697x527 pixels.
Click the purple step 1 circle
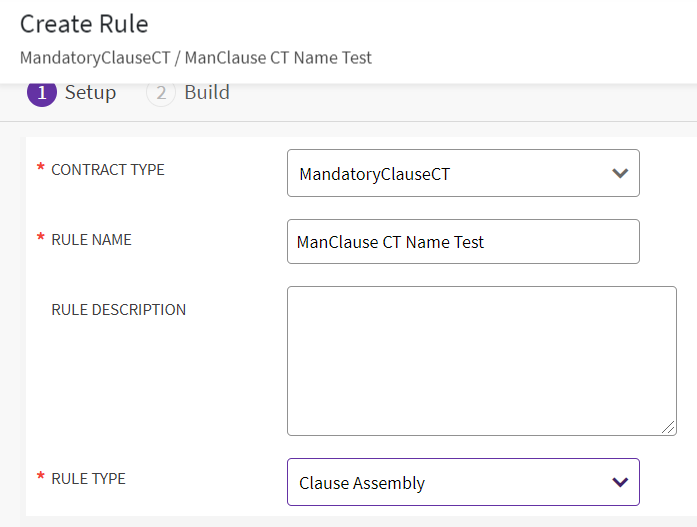point(41,93)
